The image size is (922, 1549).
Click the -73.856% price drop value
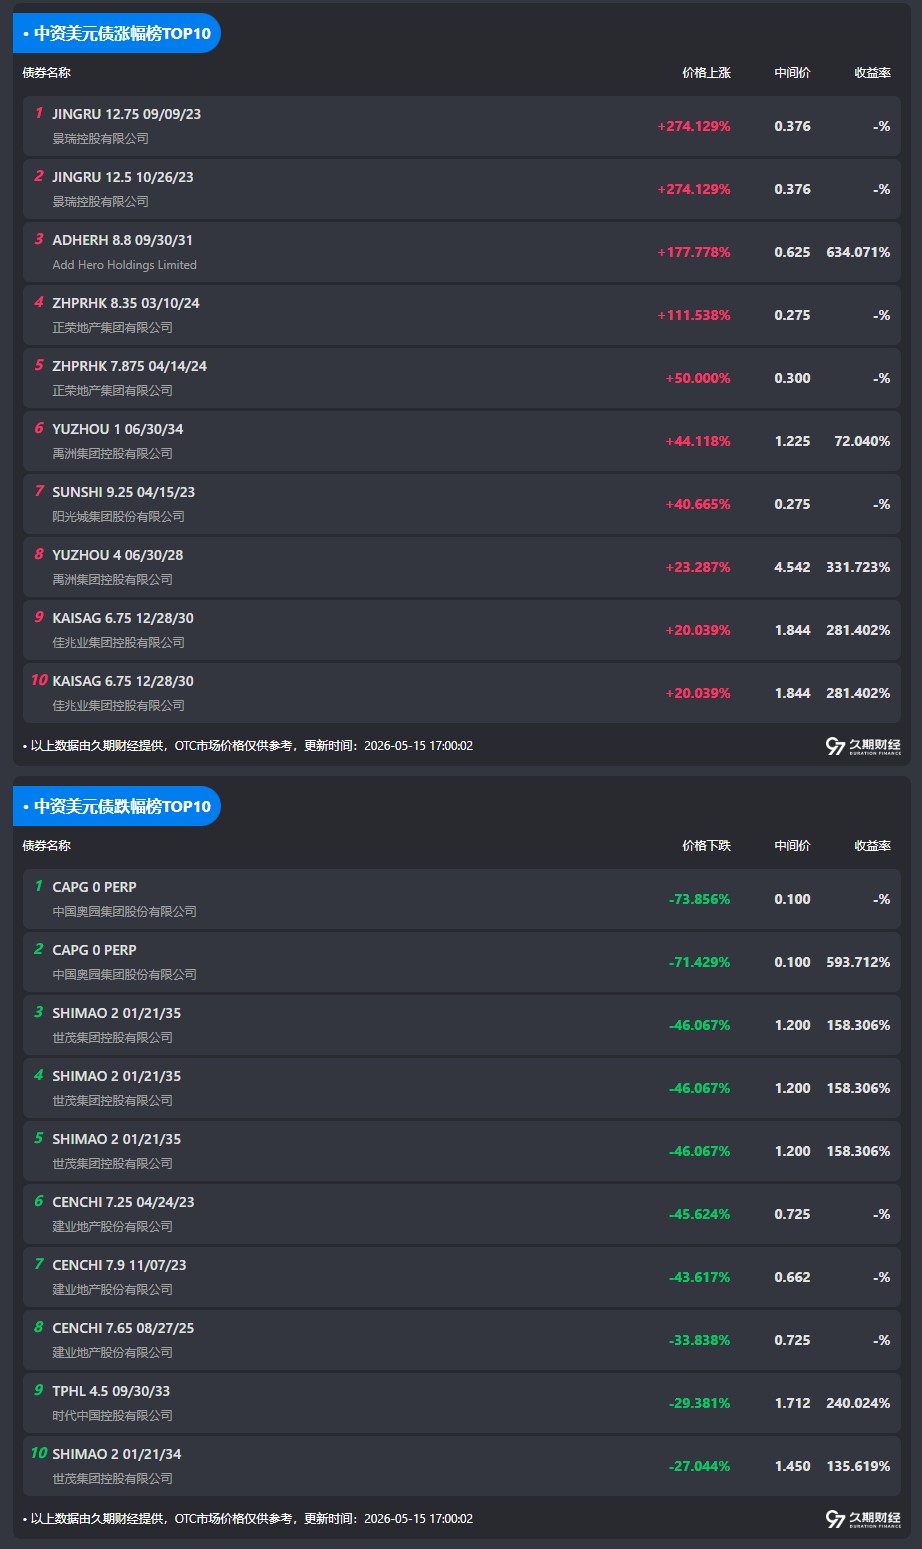699,899
